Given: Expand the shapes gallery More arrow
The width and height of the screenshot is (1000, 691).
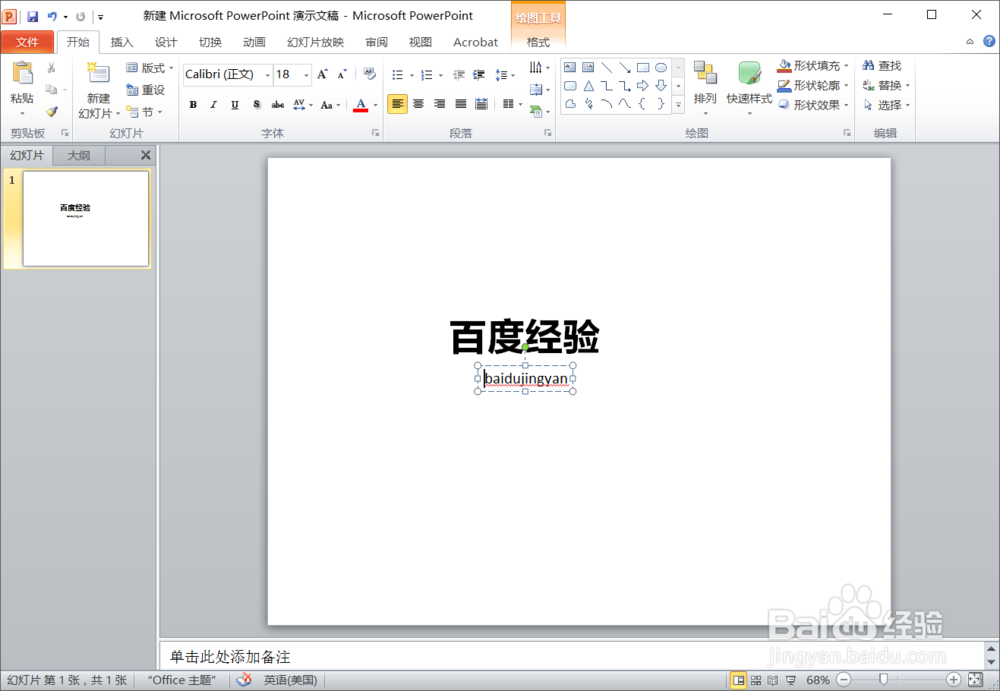Looking at the screenshot, I should pos(679,105).
